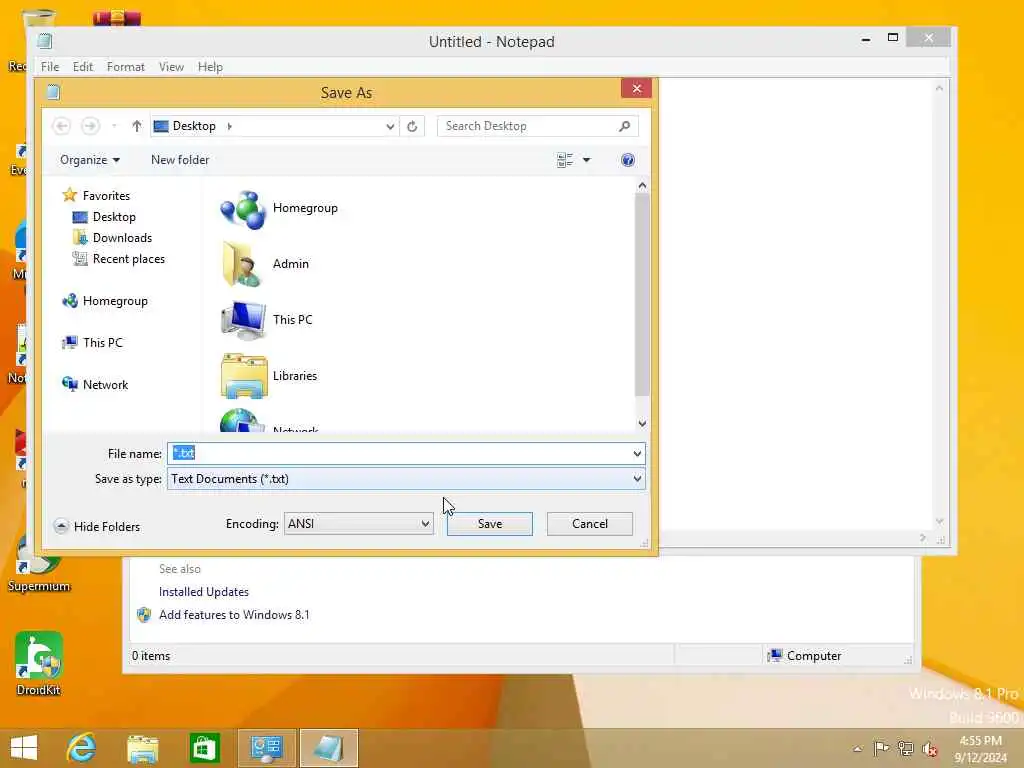
Task: Select the Admin user folder icon
Action: pos(243,264)
